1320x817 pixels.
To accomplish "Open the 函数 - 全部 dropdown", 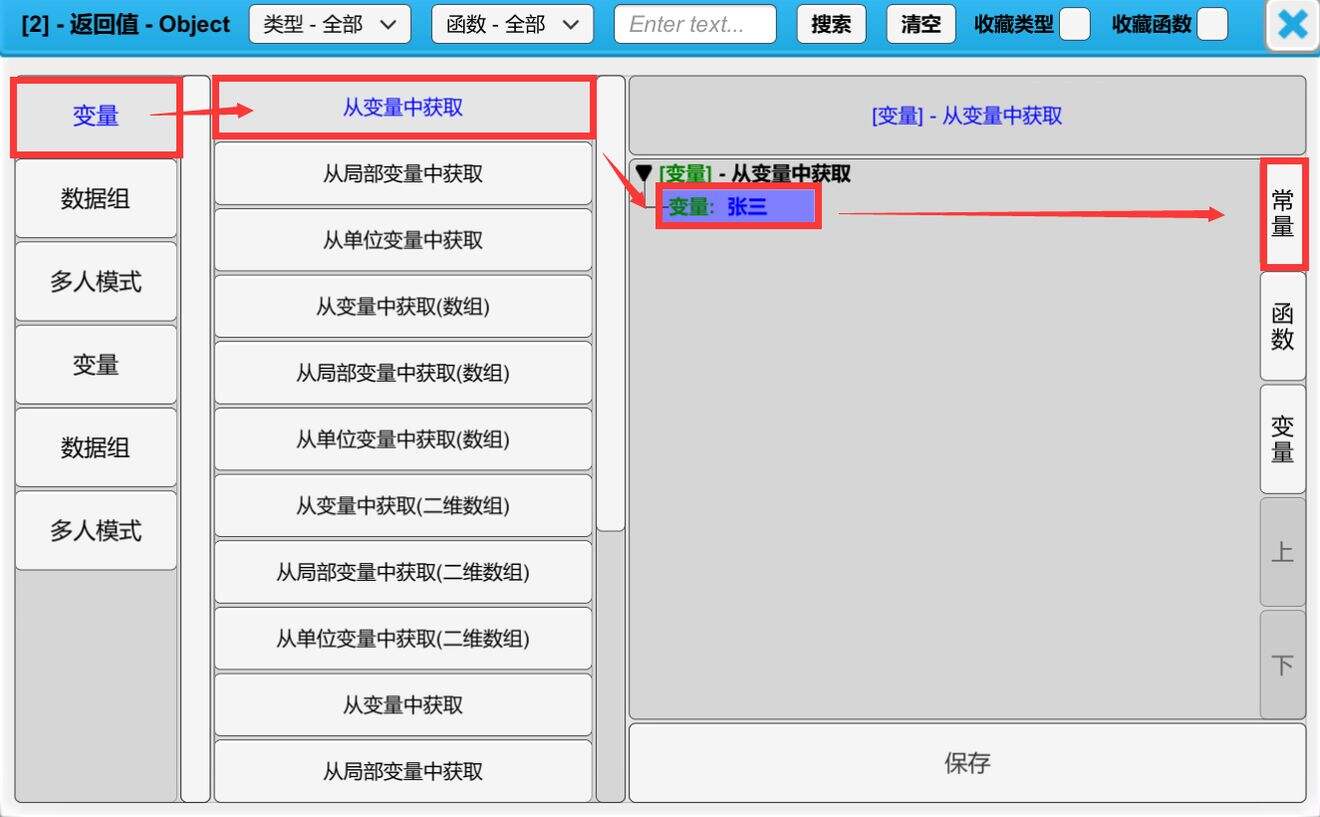I will point(512,24).
